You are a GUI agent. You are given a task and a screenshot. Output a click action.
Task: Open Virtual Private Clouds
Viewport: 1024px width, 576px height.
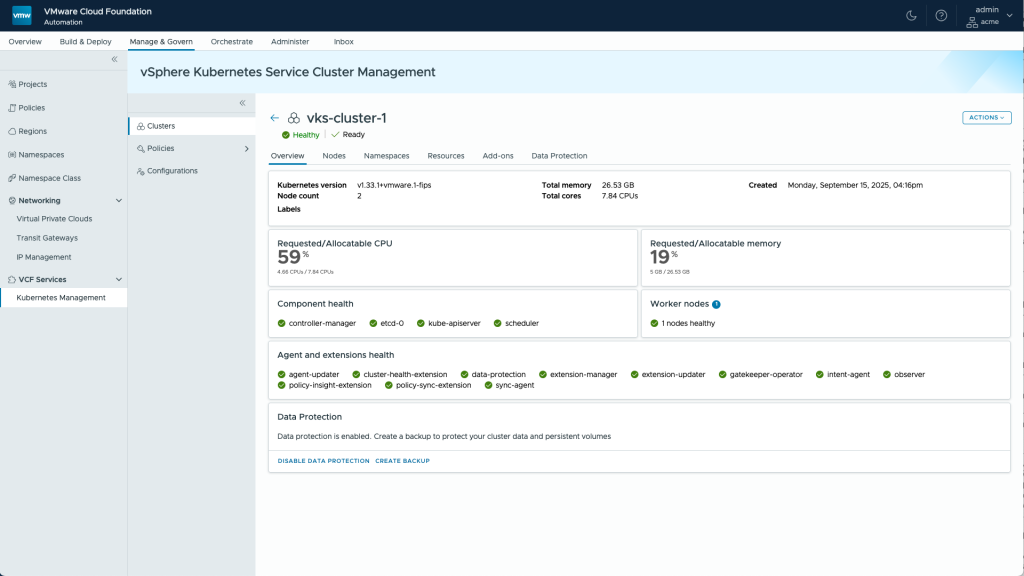click(54, 219)
